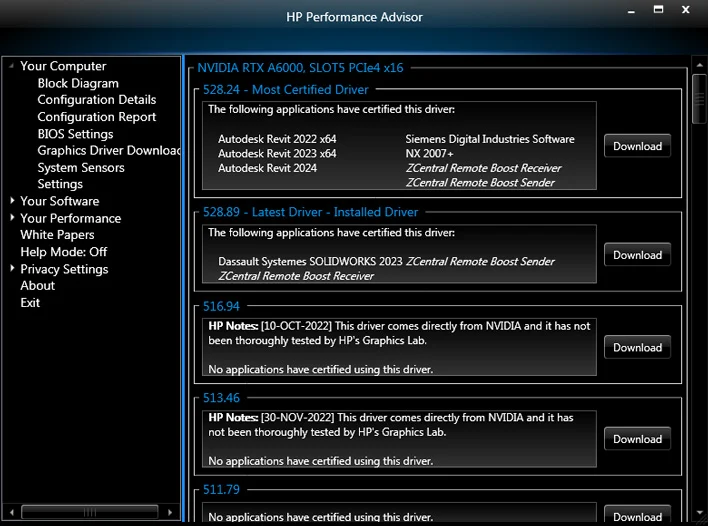
Task: Select Configuration Details in the sidebar
Action: [x=96, y=100]
